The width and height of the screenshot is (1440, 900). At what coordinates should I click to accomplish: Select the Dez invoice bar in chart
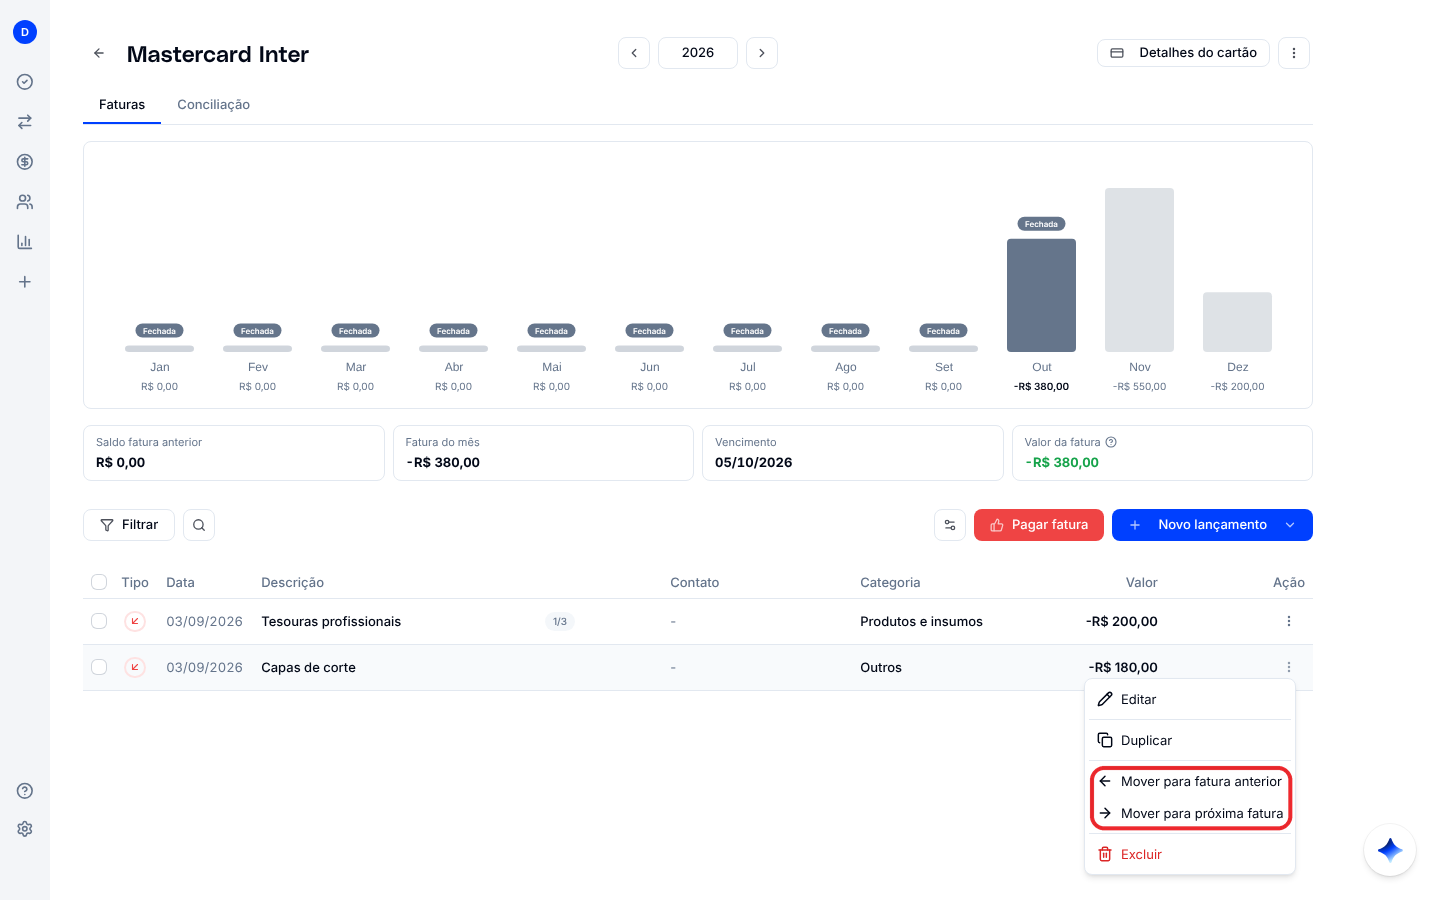[1237, 322]
